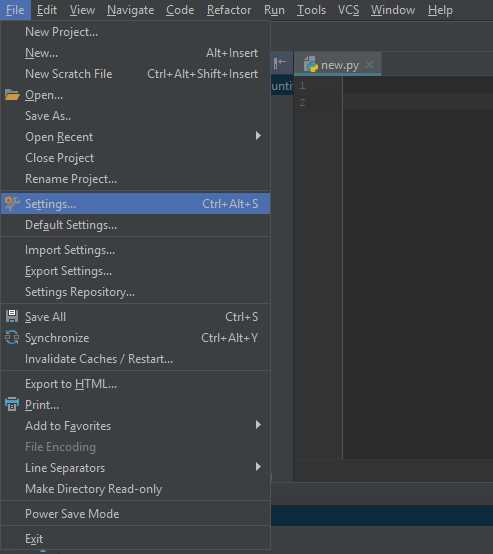Expand the Add to Favorites submenu
Screen dimensions: 493x554
coord(136,426)
